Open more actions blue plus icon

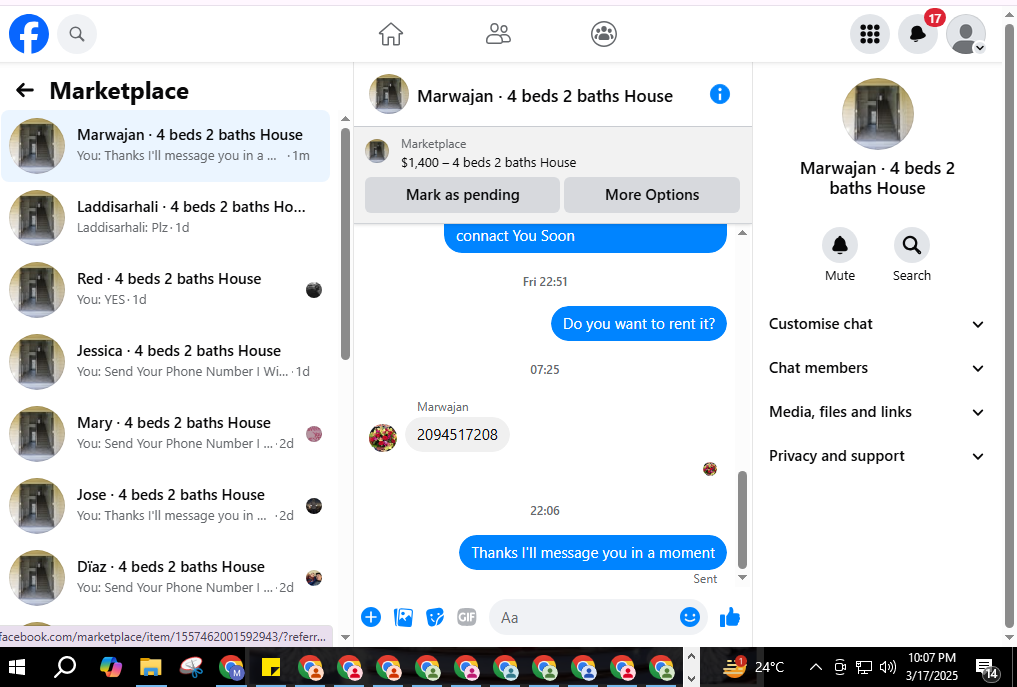371,617
